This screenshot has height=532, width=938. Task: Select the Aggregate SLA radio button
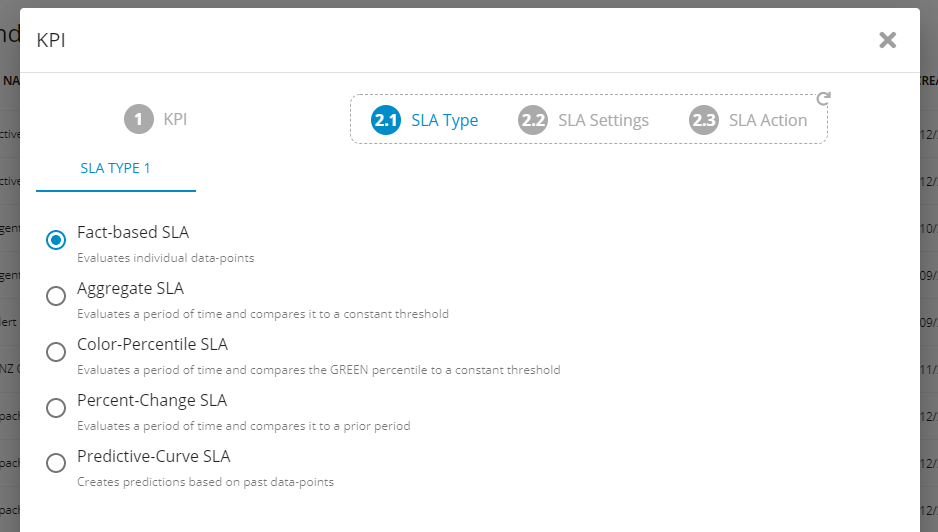pos(56,296)
